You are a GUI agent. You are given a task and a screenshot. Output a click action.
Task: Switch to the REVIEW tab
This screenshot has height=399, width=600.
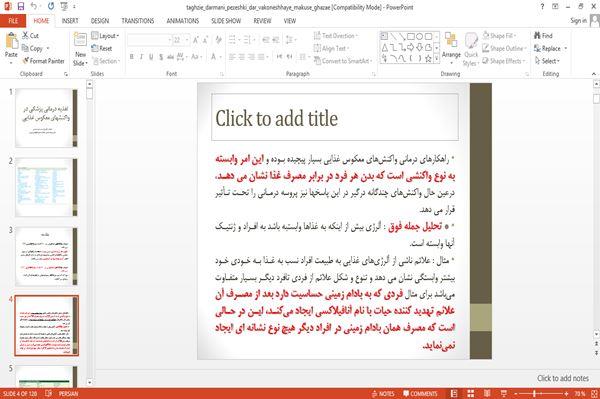(262, 21)
